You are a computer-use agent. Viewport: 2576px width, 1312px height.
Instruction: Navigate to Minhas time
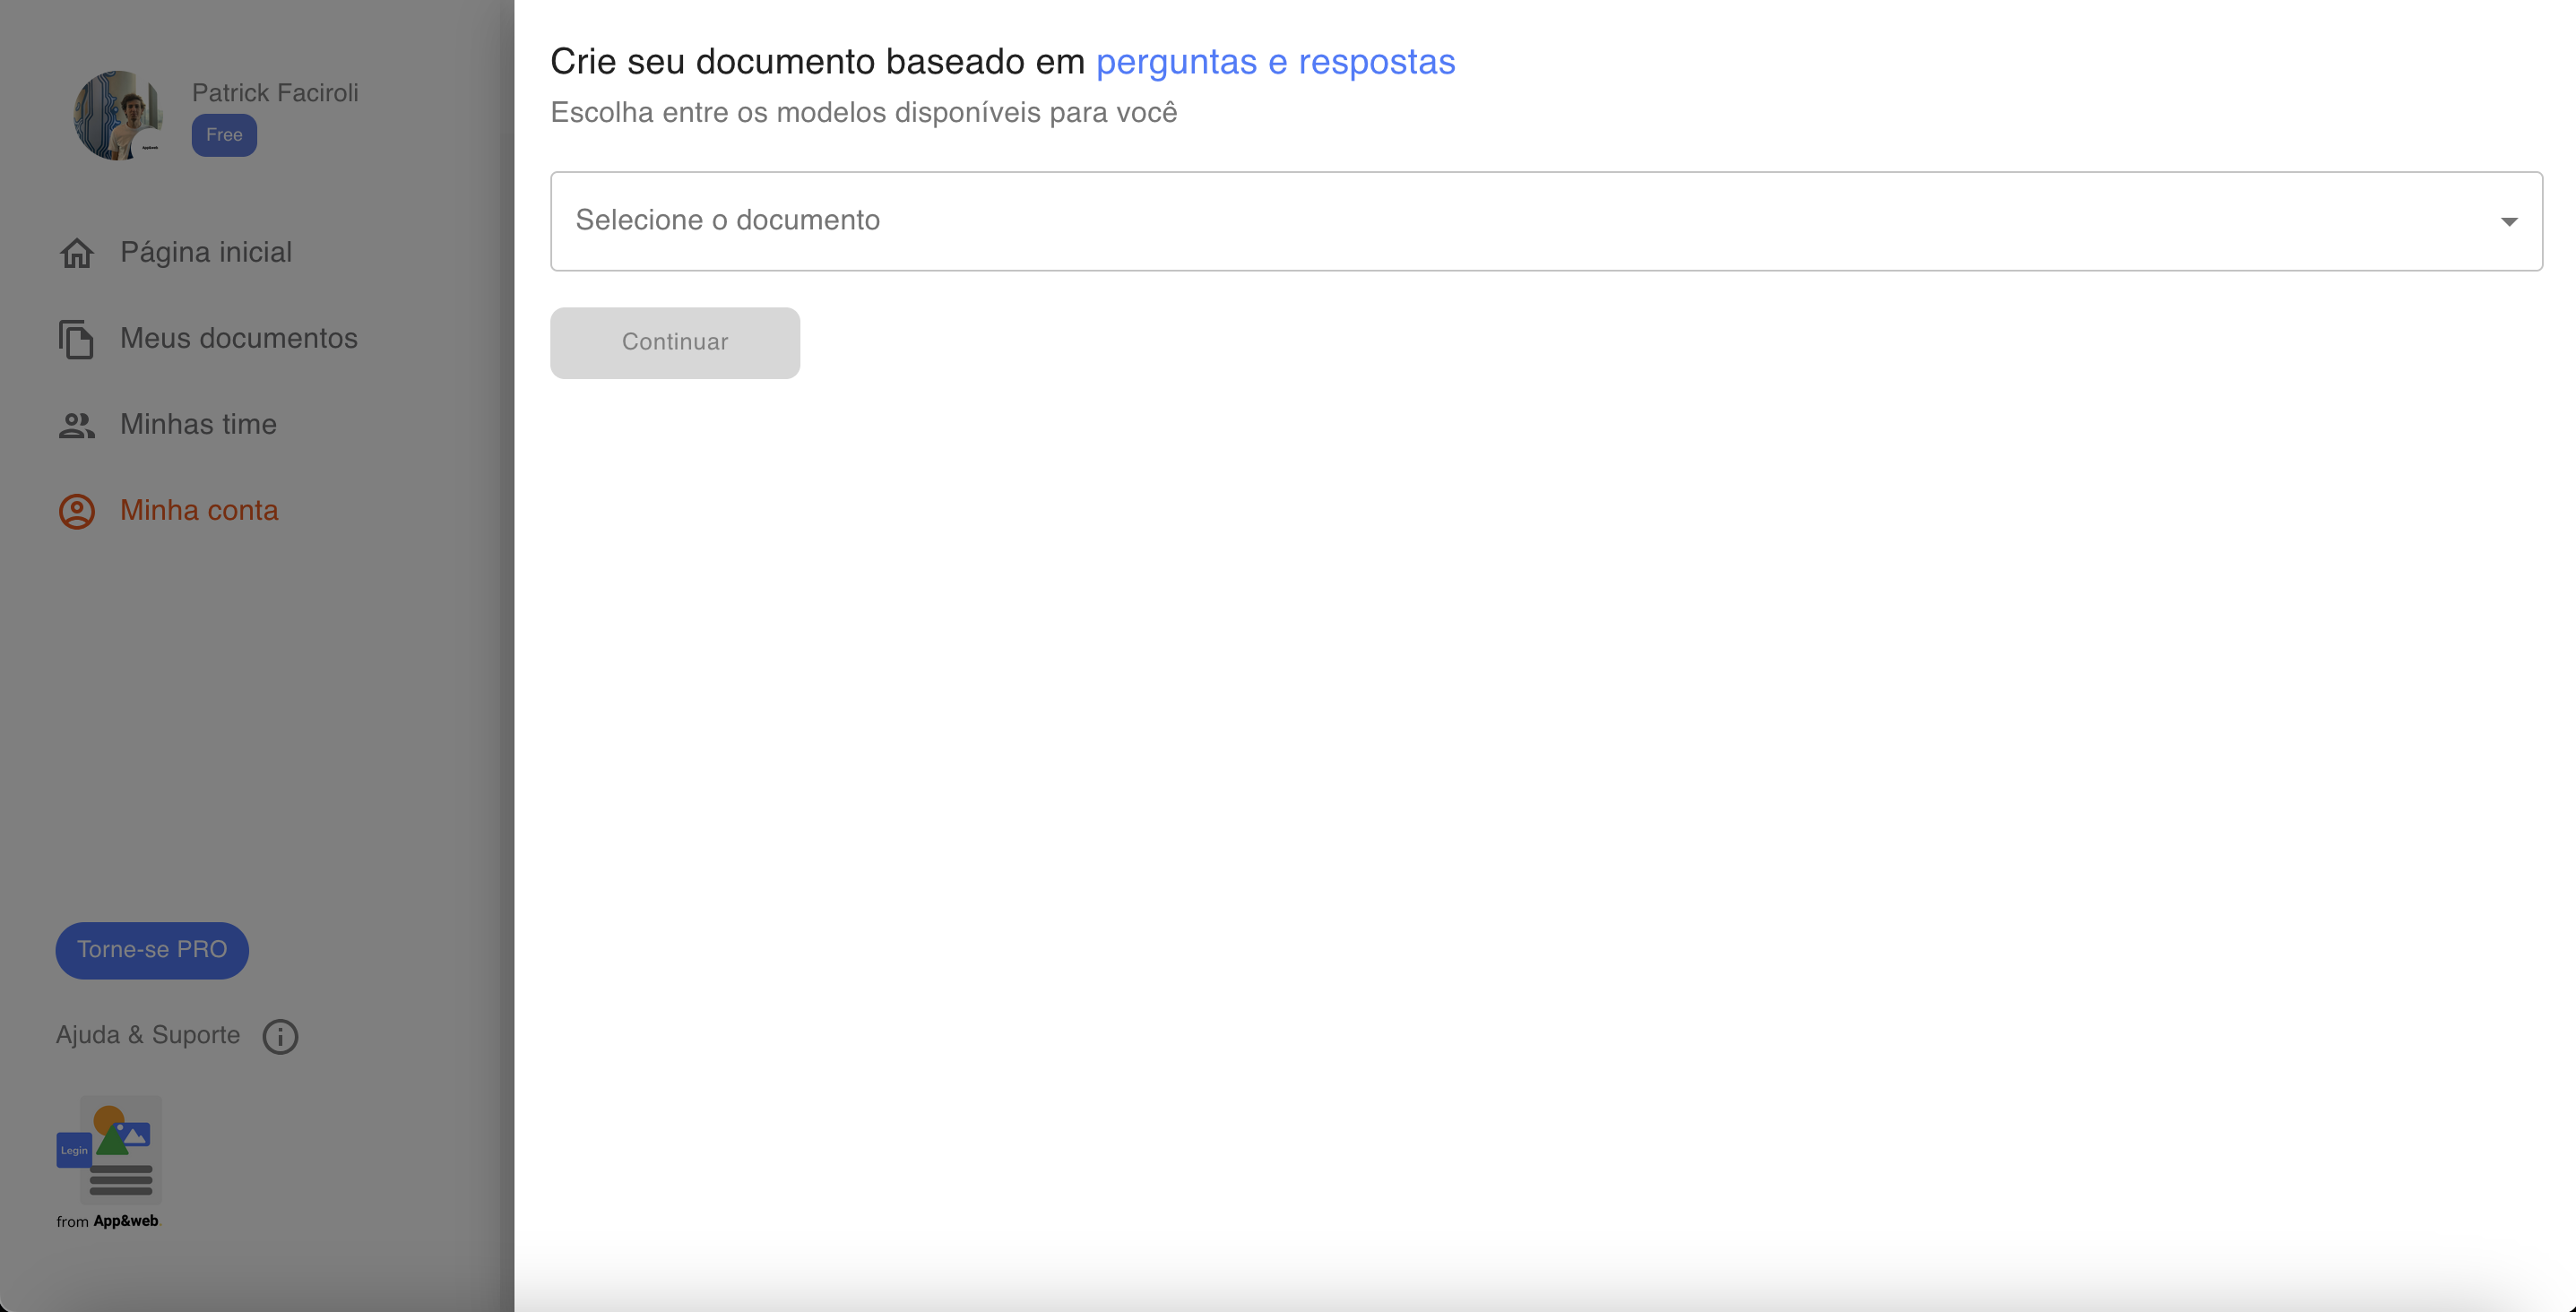click(x=198, y=424)
